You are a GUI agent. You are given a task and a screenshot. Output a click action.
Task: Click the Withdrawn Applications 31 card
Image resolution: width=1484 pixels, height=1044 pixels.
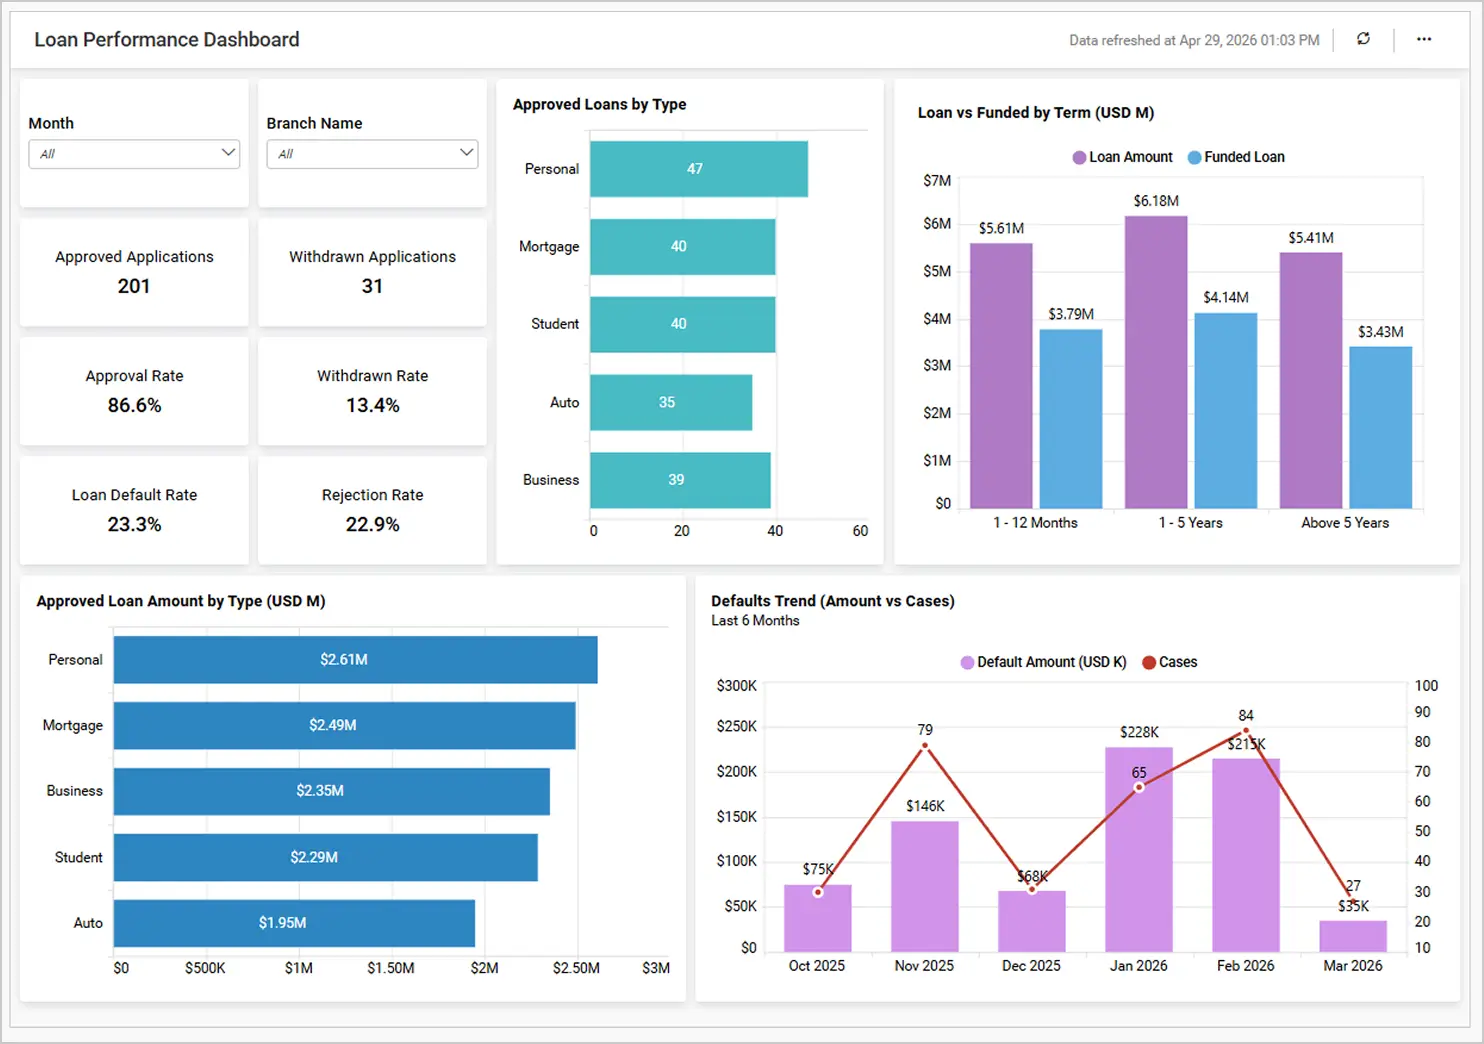click(x=372, y=272)
